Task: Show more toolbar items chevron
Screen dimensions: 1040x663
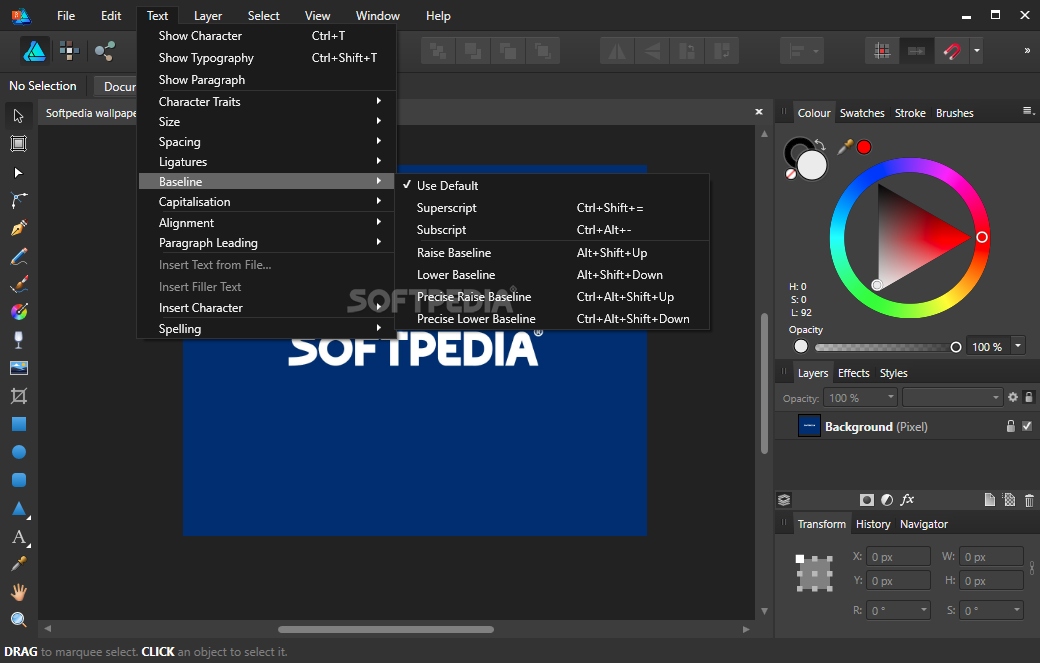Action: click(x=1027, y=51)
